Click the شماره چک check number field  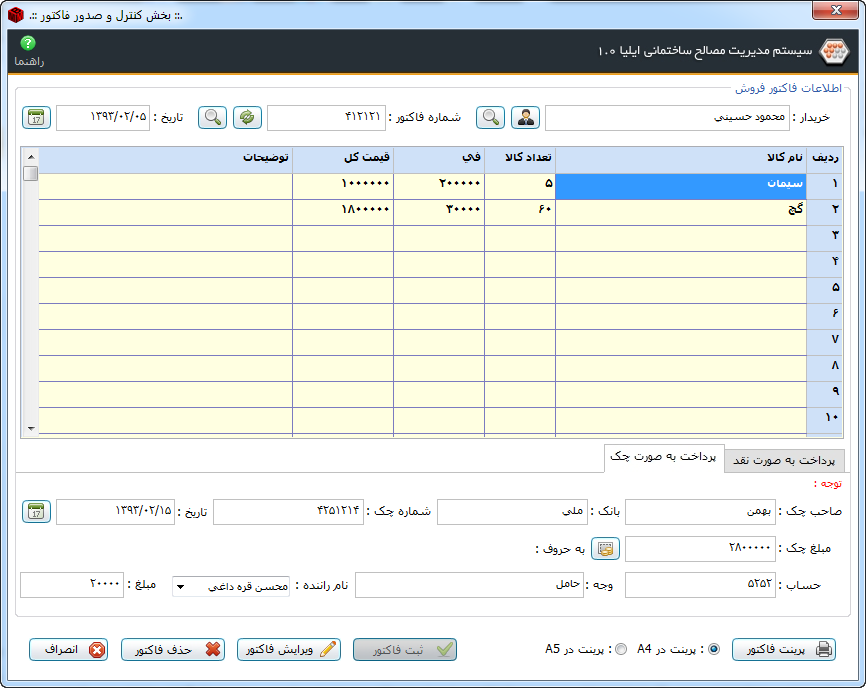coord(288,512)
